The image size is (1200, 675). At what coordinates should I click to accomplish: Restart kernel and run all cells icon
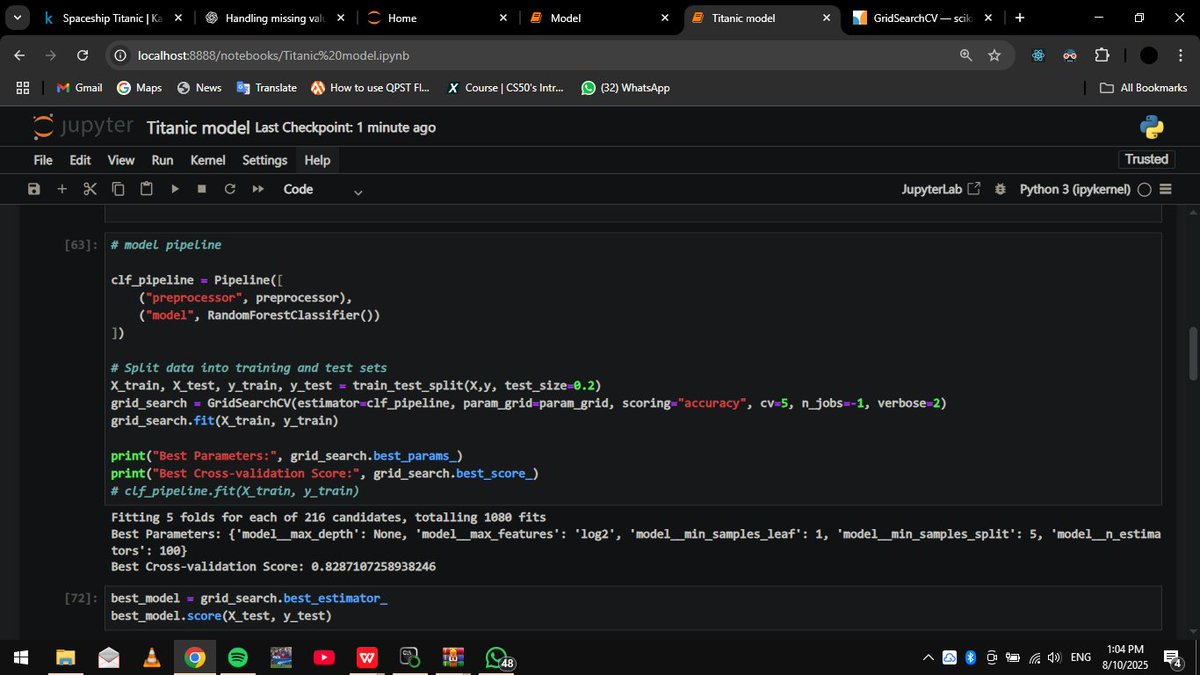[258, 189]
